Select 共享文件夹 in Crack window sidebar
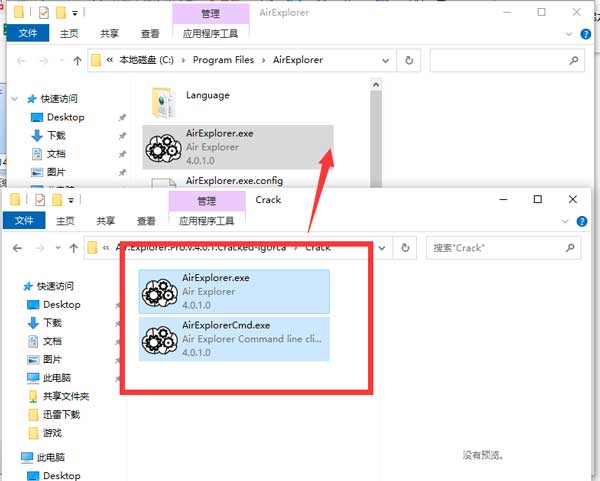Viewport: 600px width, 481px height. tap(58, 396)
